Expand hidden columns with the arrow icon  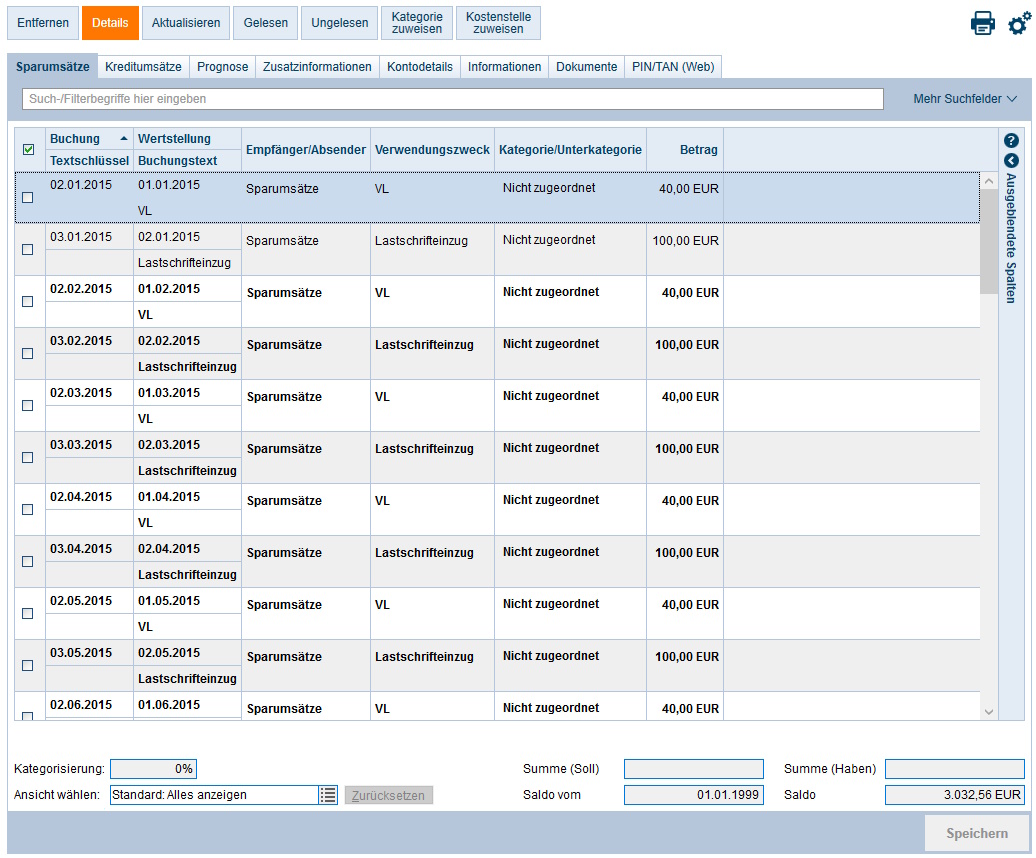[x=1011, y=160]
